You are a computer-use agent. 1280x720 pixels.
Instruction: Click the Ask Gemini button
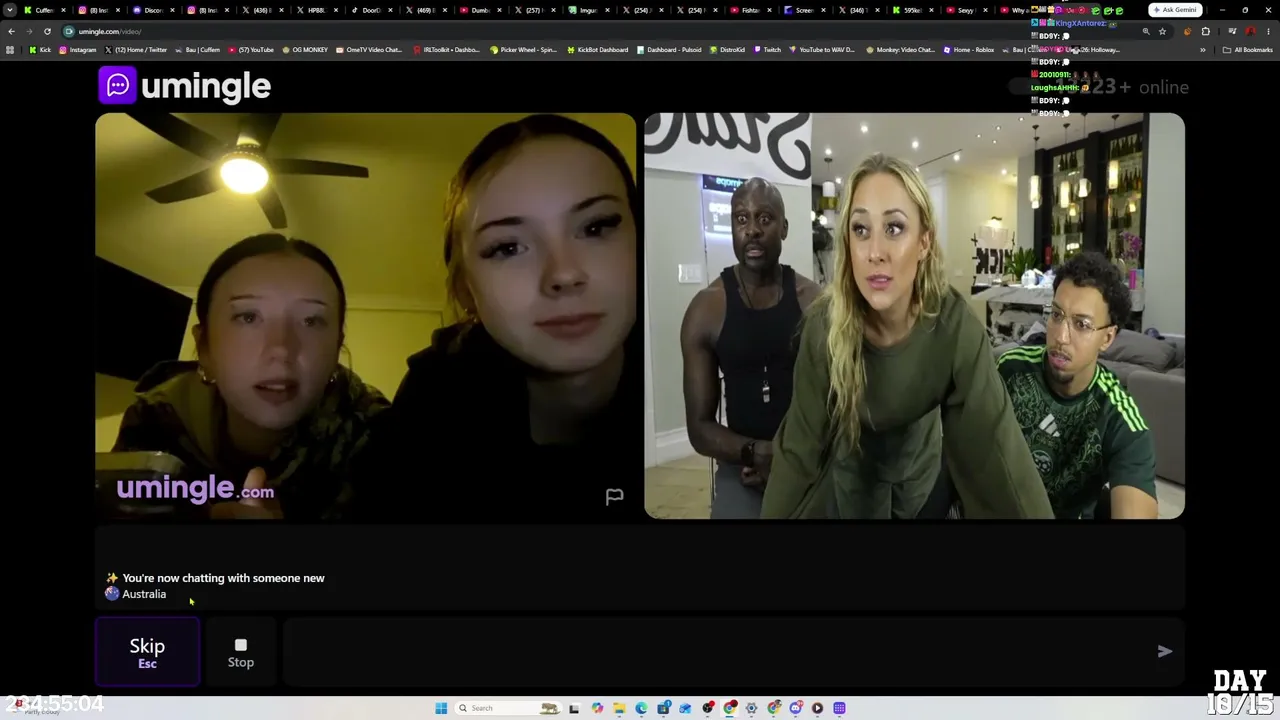1175,10
